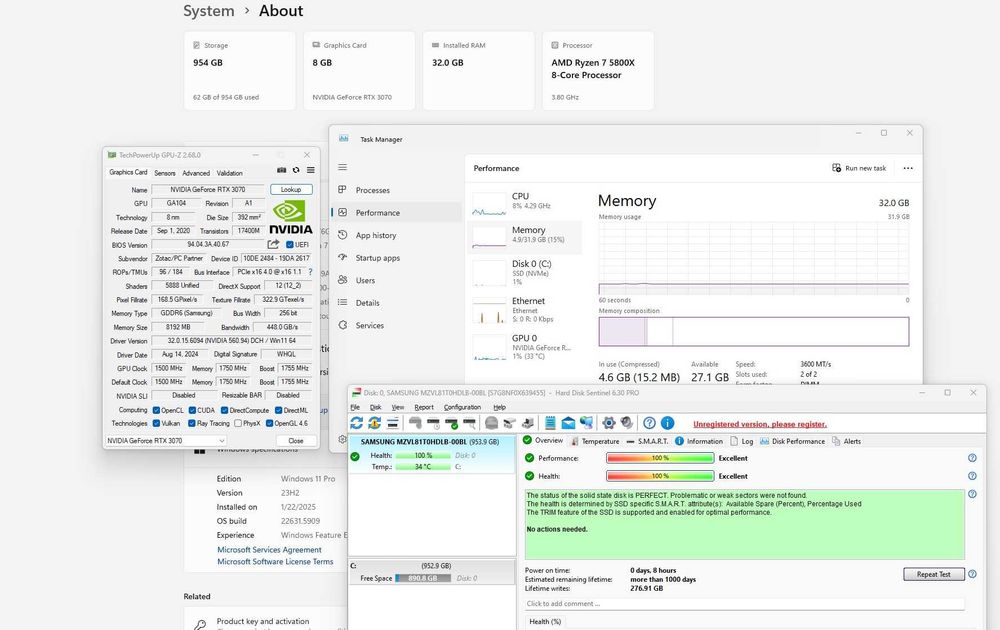This screenshot has width=1000, height=630.
Task: Open the GPU selection dropdown in GPU-Z
Action: click(x=166, y=441)
